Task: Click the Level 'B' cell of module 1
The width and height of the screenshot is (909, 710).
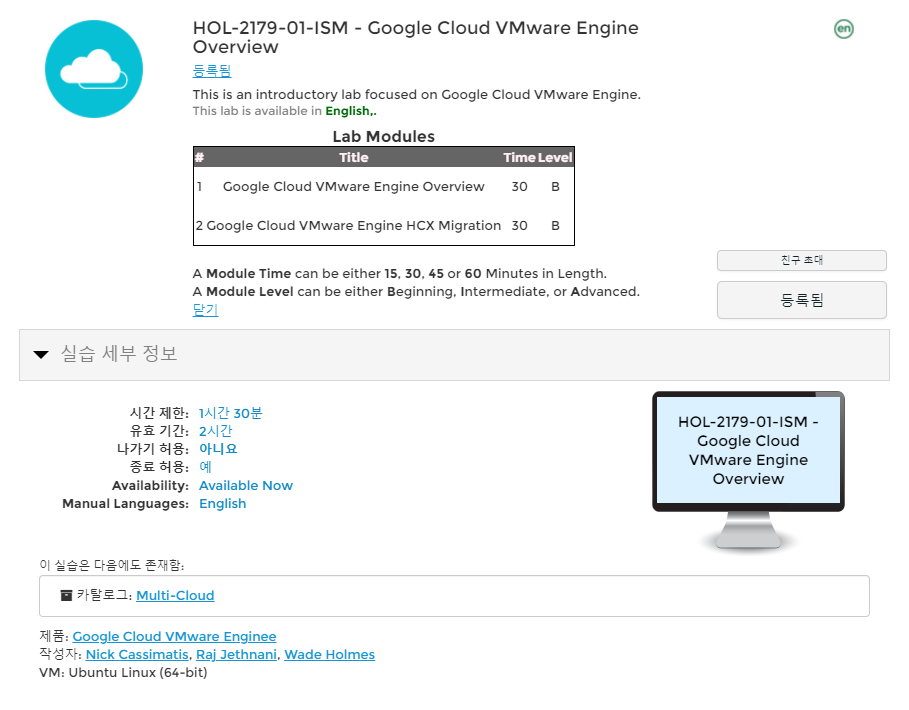Action: 555,187
